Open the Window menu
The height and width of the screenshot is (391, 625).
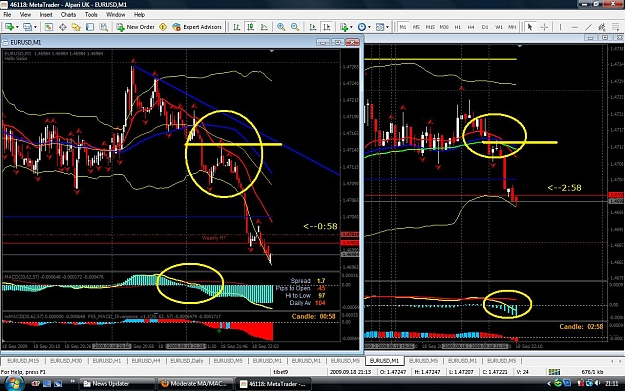(x=116, y=15)
